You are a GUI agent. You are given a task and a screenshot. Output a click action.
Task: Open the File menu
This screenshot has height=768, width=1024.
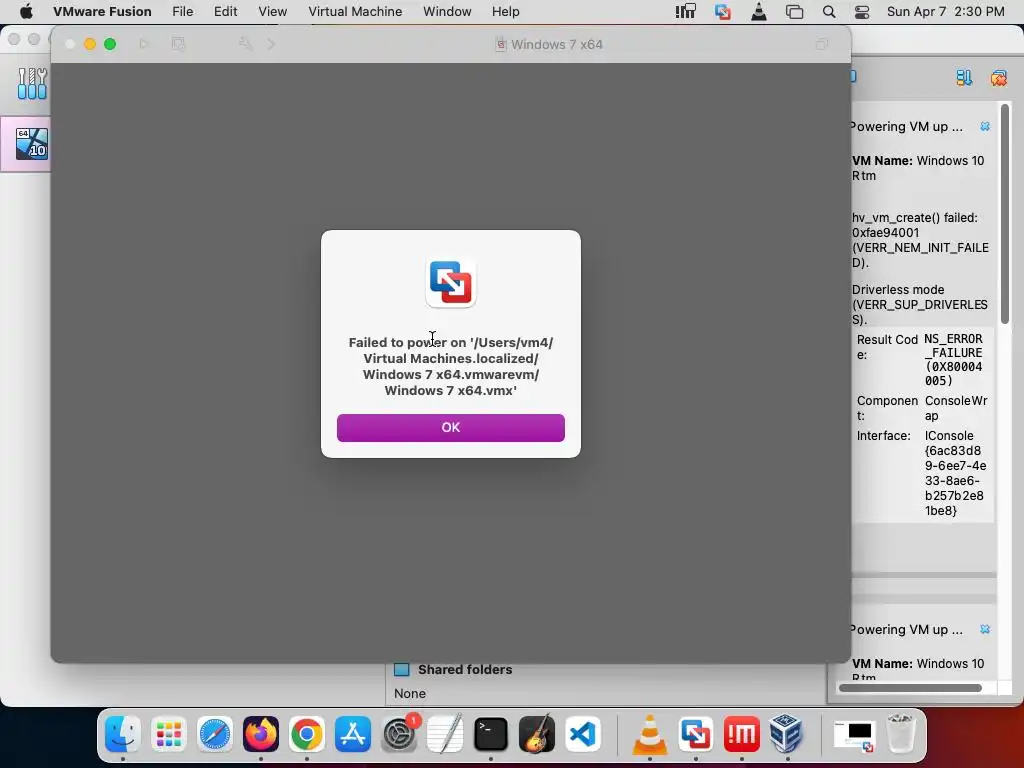click(182, 11)
